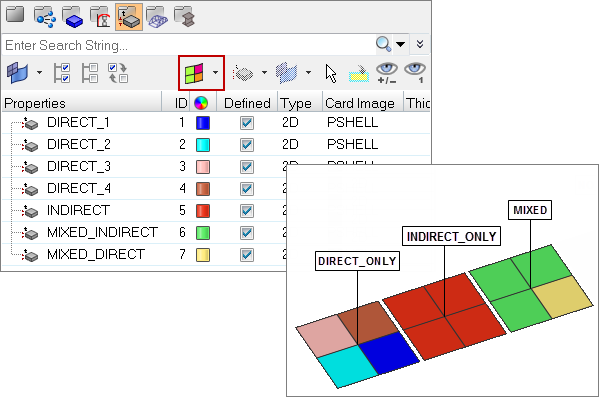Click the pink color swatch for DIRECT_3
The height and width of the screenshot is (397, 600).
[x=203, y=167]
